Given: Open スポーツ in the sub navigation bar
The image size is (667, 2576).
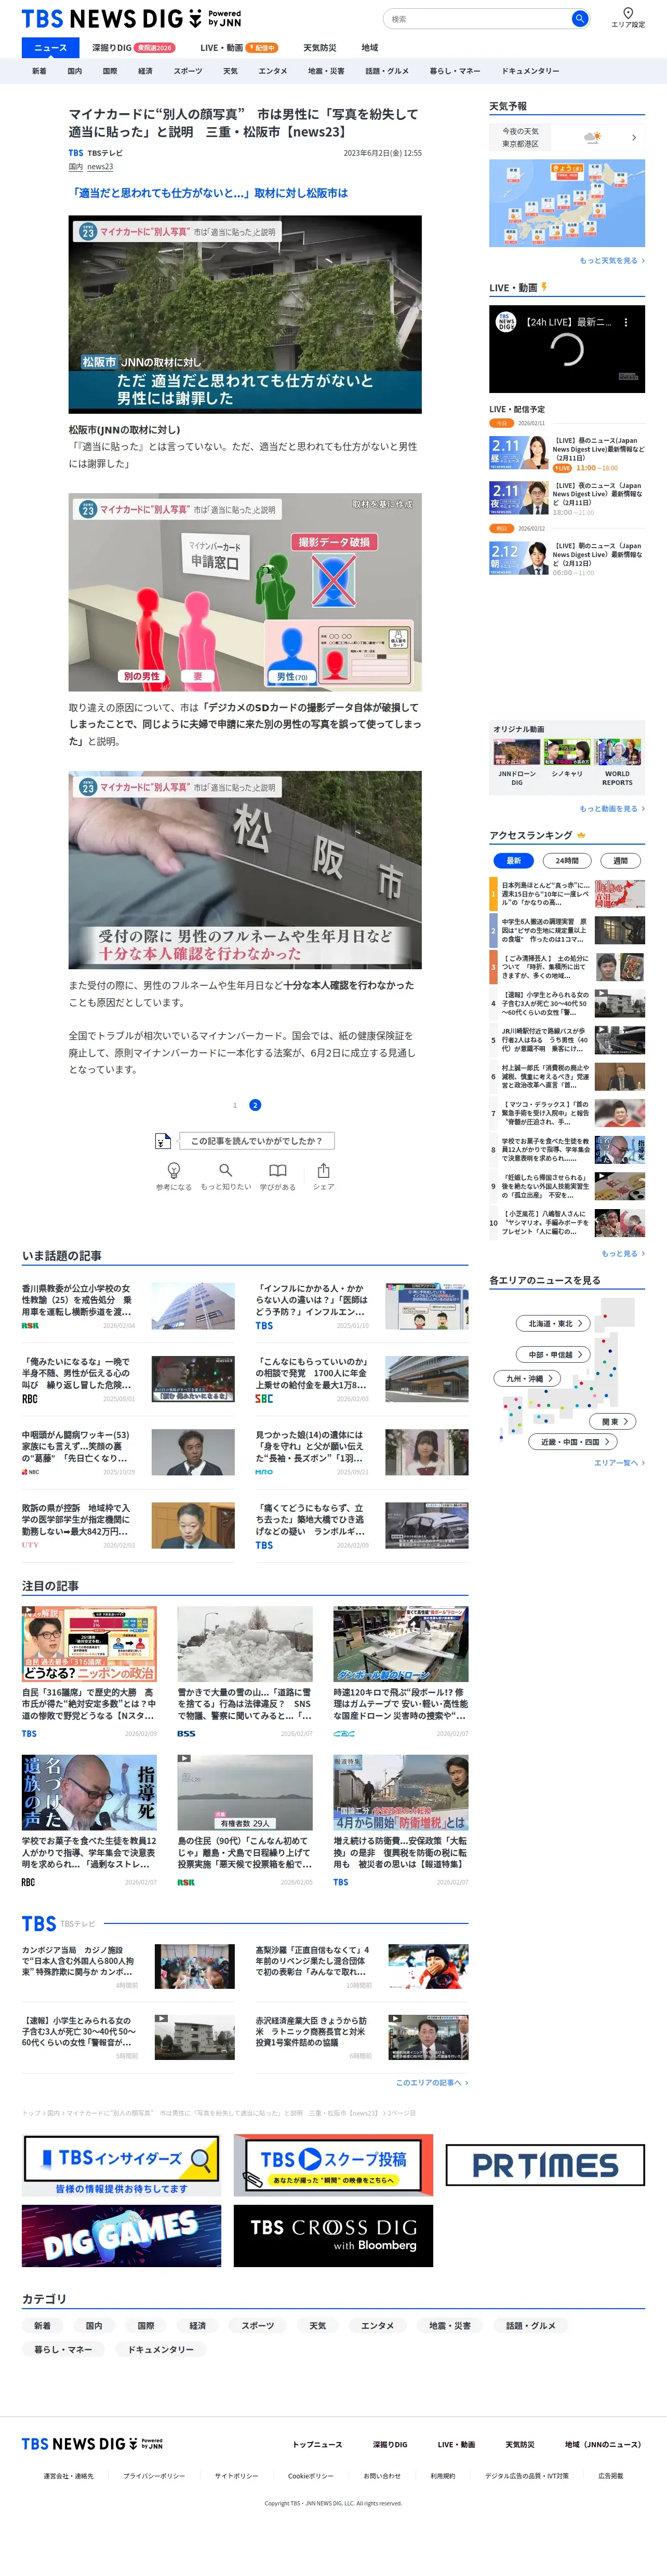Looking at the screenshot, I should coord(188,71).
